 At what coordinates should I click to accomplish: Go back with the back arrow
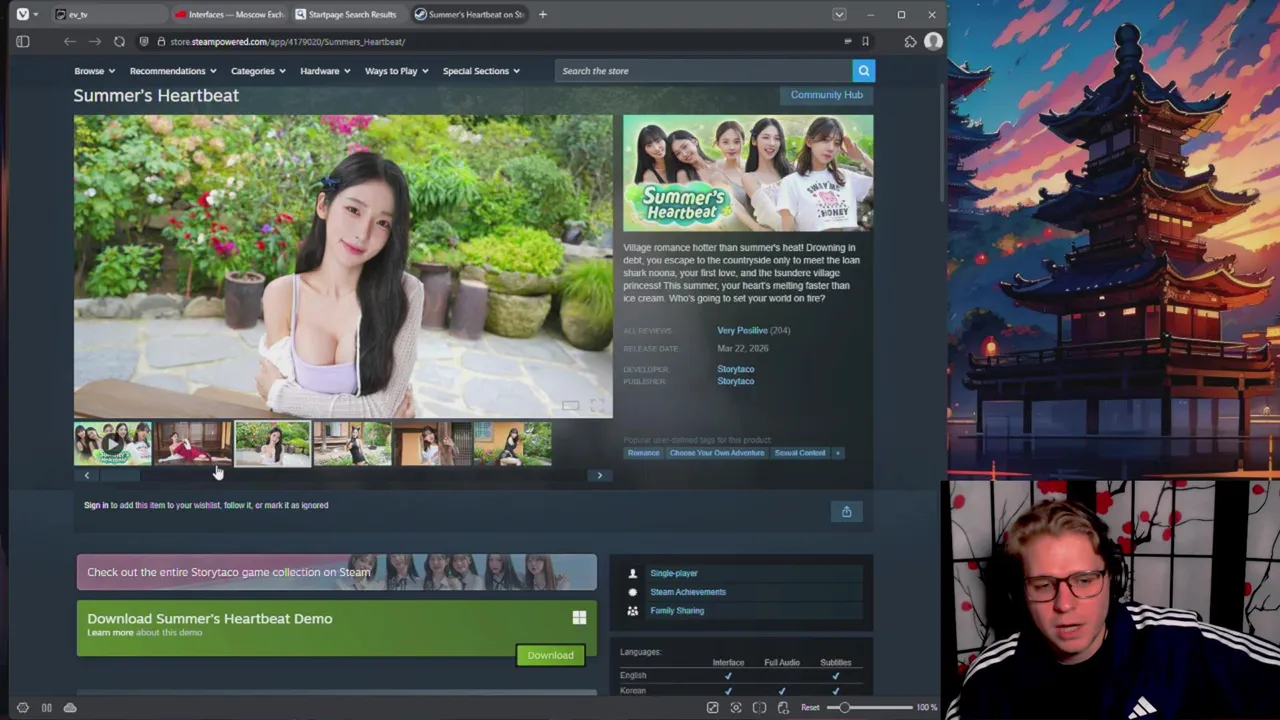coord(69,41)
